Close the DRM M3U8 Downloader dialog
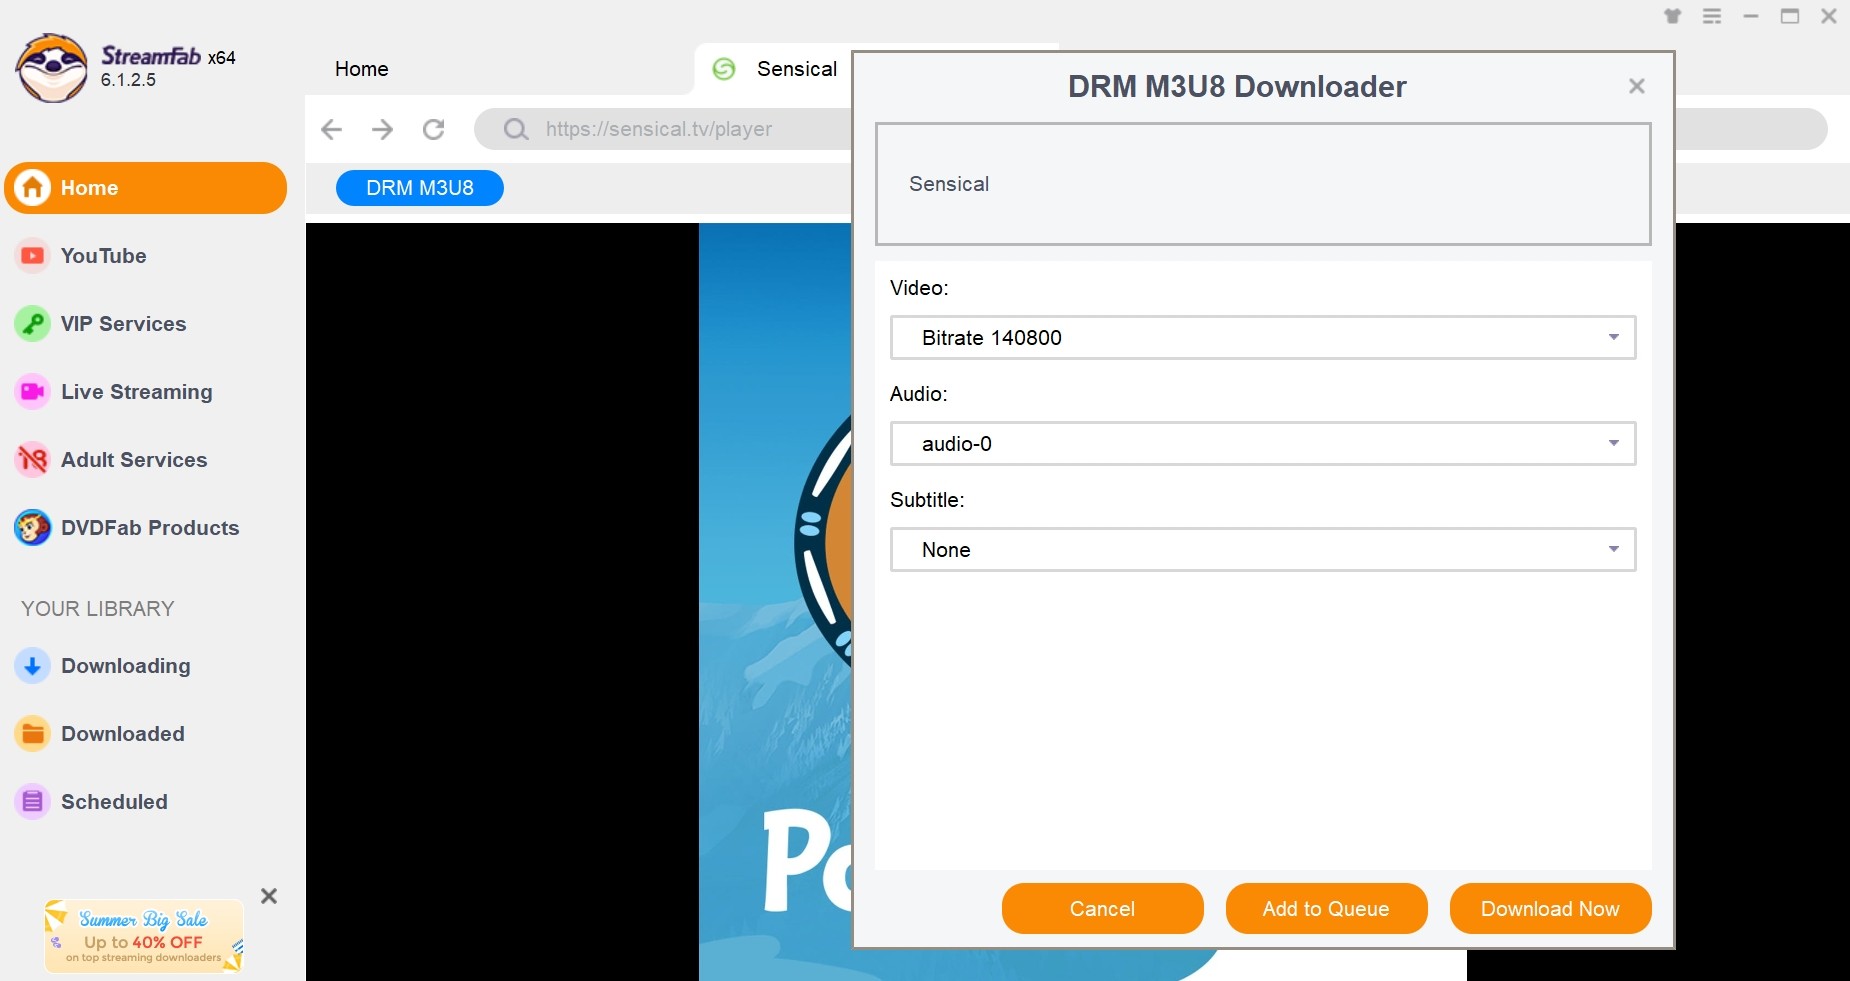This screenshot has height=981, width=1850. (1637, 86)
